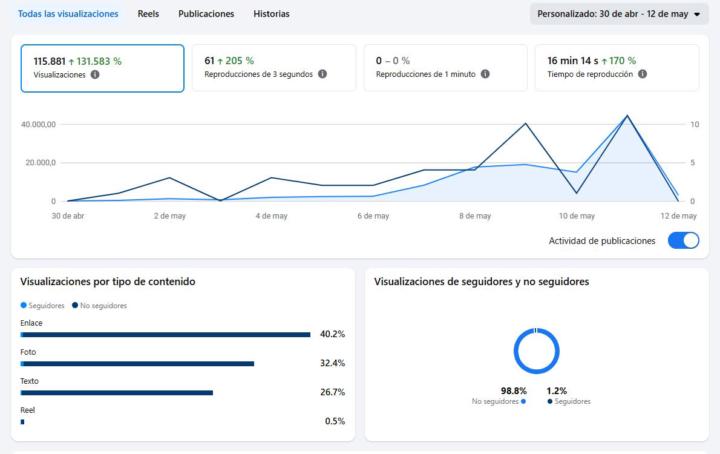Screen dimensions: 720x454
Task: Click the Reel bar in content chart
Action: [x=22, y=421]
